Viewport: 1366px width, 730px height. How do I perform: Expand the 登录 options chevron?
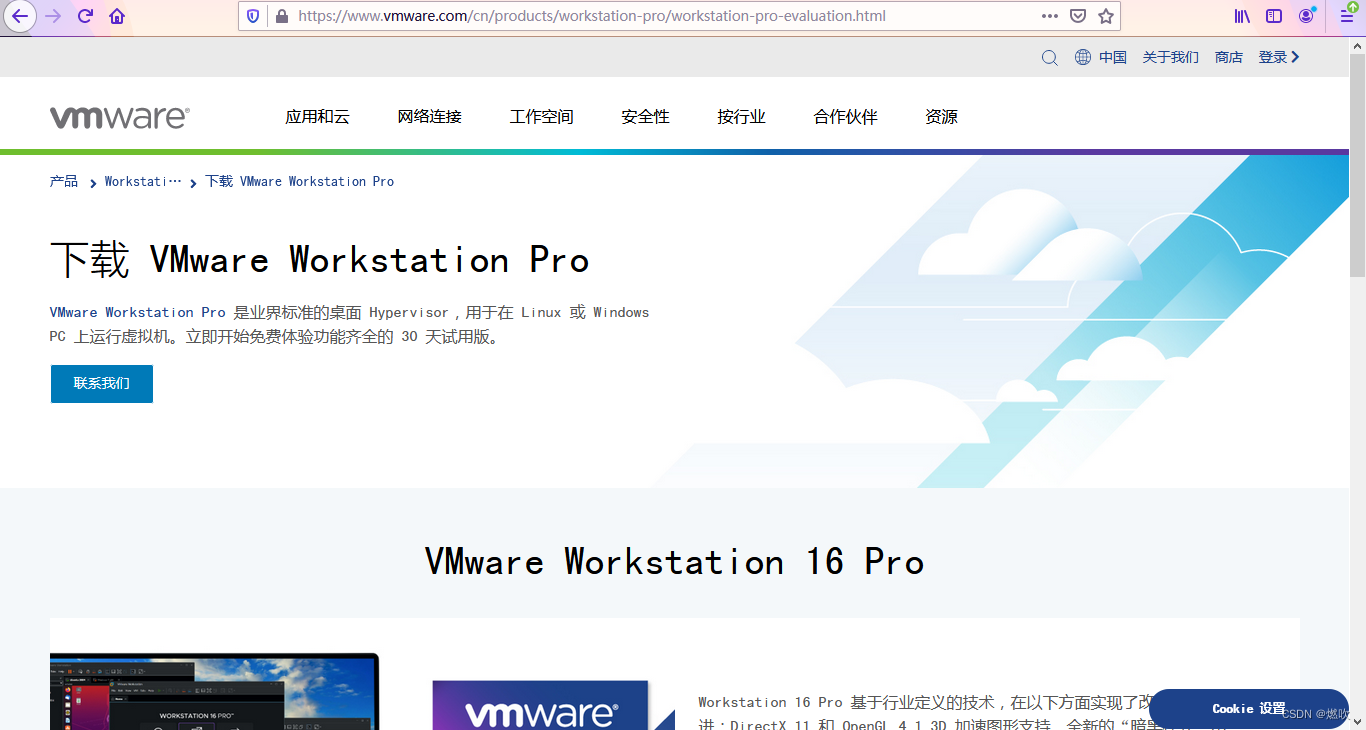click(x=1295, y=57)
